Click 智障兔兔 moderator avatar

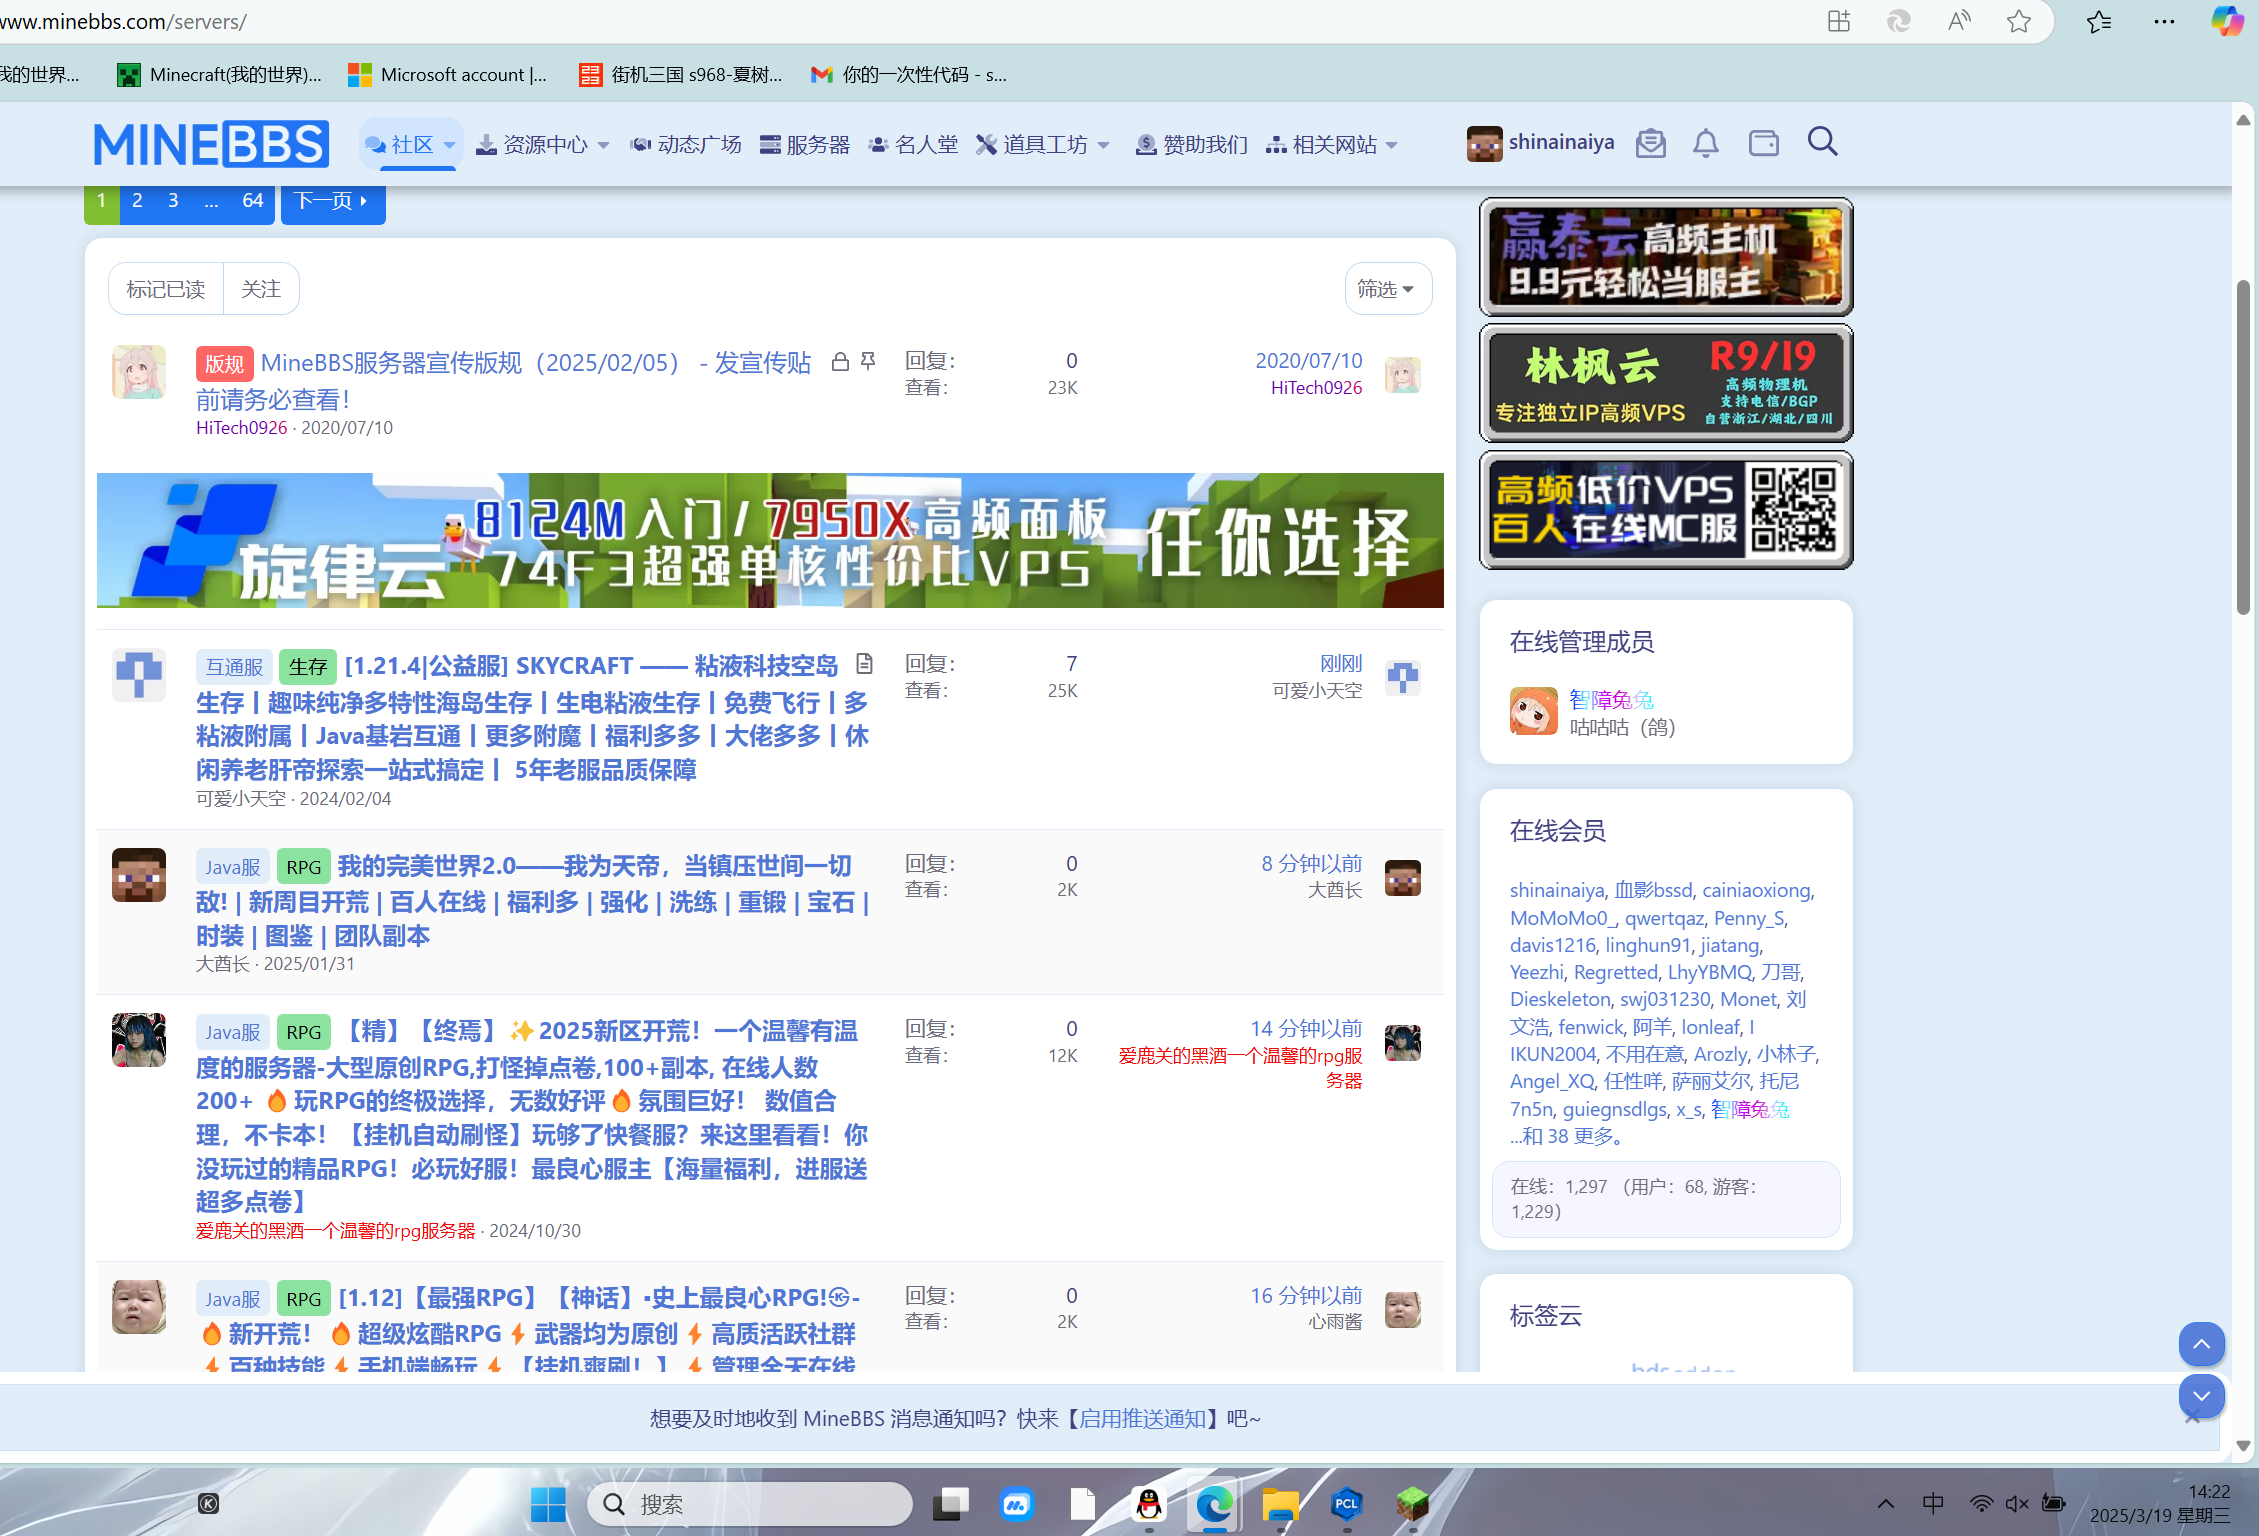(x=1533, y=711)
